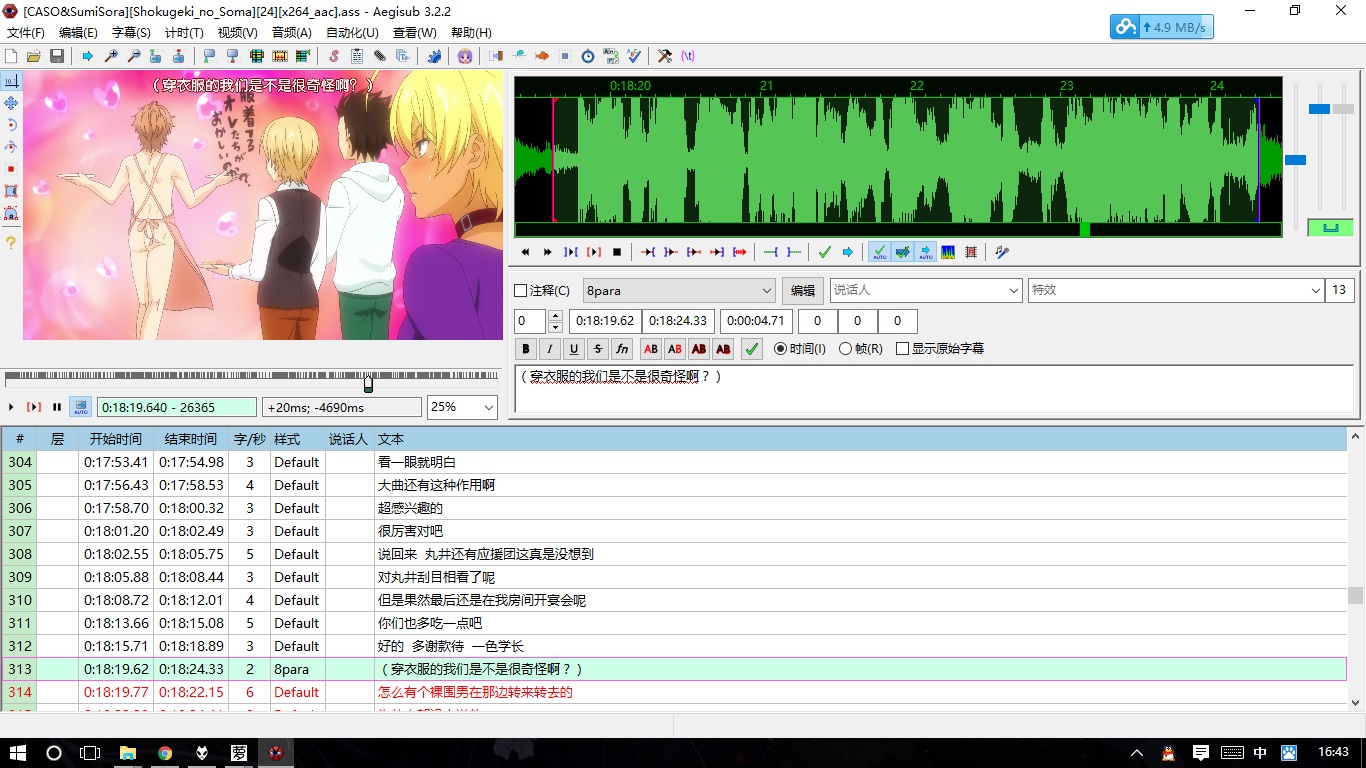Open the 编辑(E) menu
The image size is (1366, 768).
click(x=78, y=32)
